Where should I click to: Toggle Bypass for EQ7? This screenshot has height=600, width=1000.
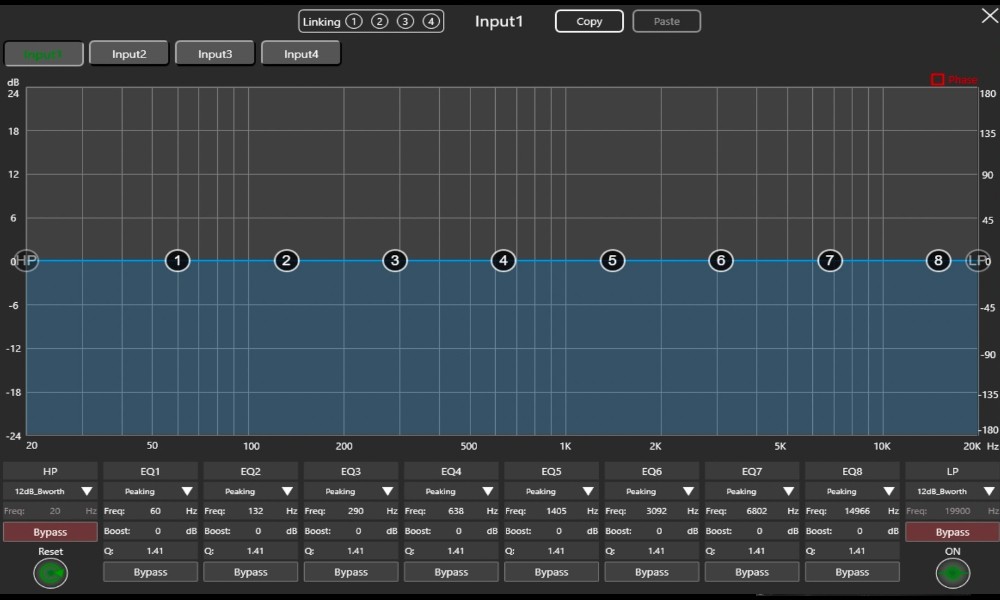752,572
